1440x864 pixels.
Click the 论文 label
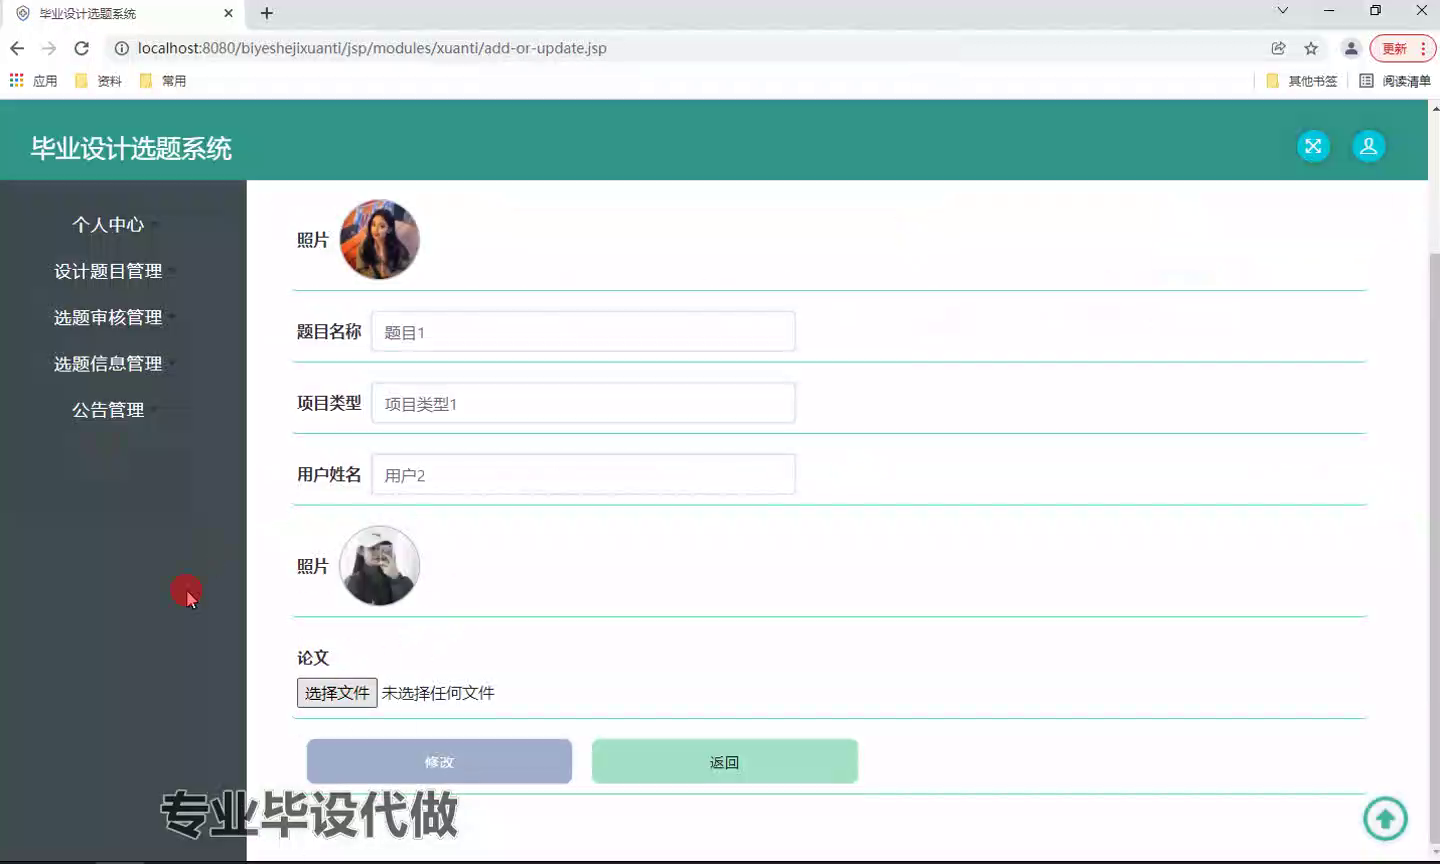(x=313, y=658)
